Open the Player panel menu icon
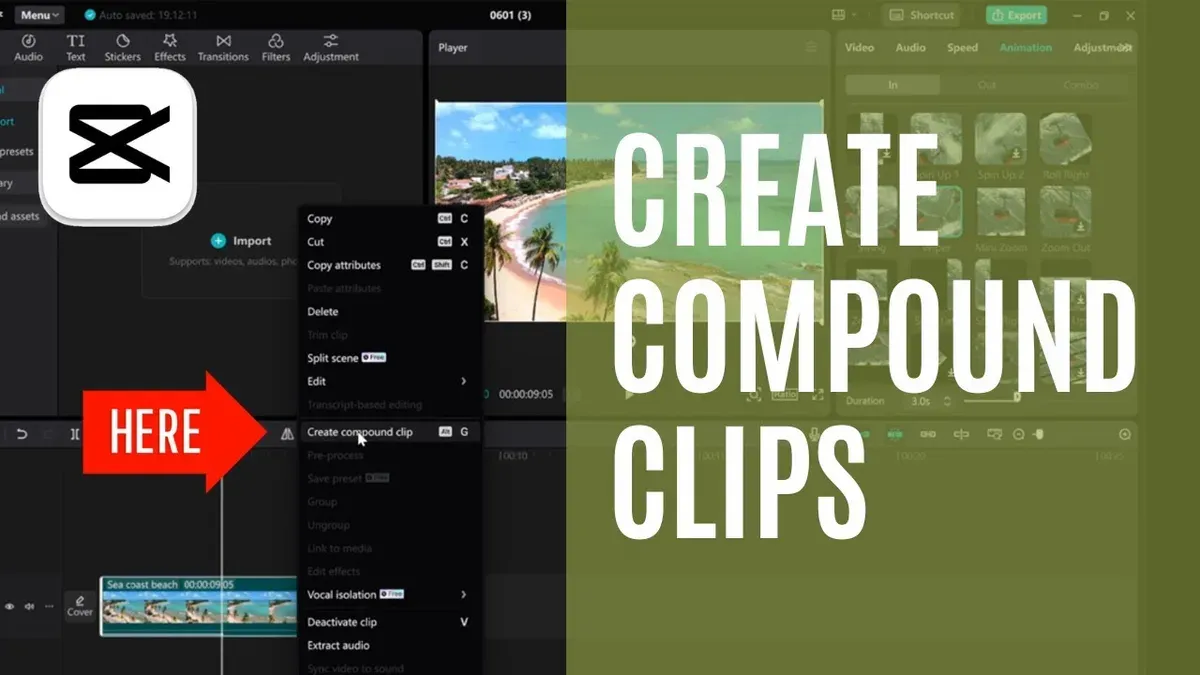Screen dimensions: 1200x675 [x=811, y=47]
